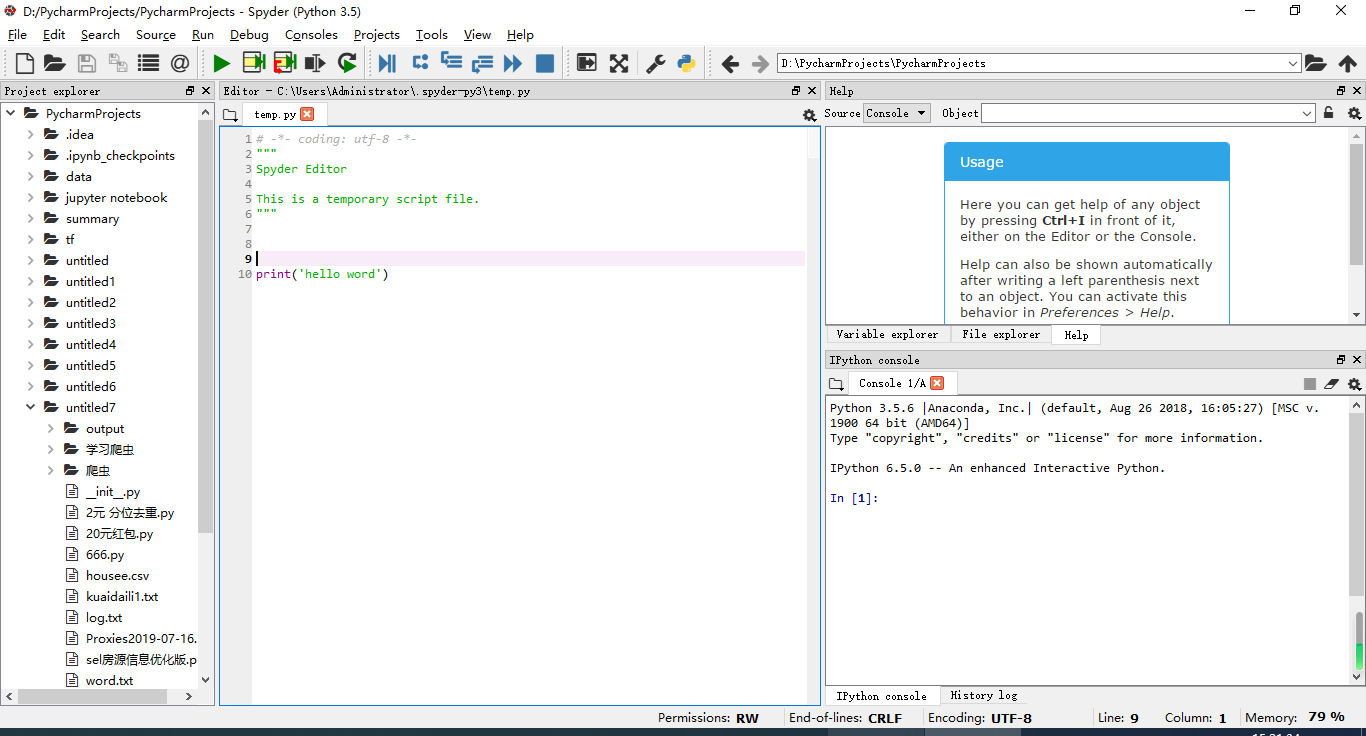
Task: Start debugging the file
Action: [x=387, y=63]
